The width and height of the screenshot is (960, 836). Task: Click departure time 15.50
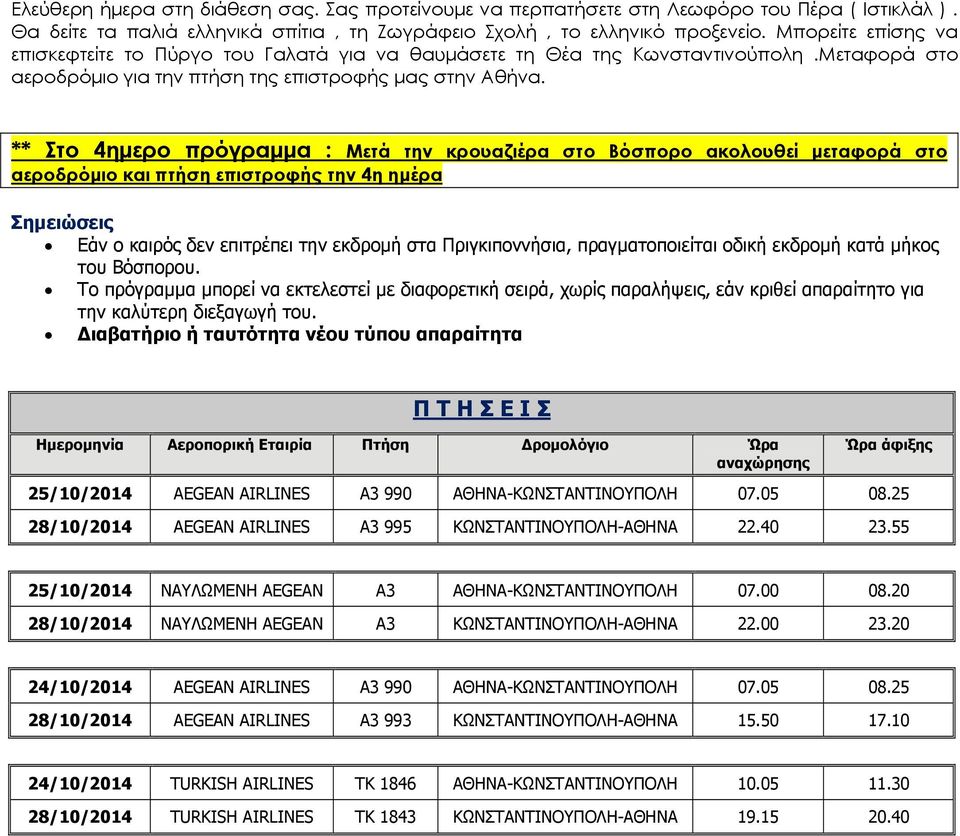tap(758, 720)
